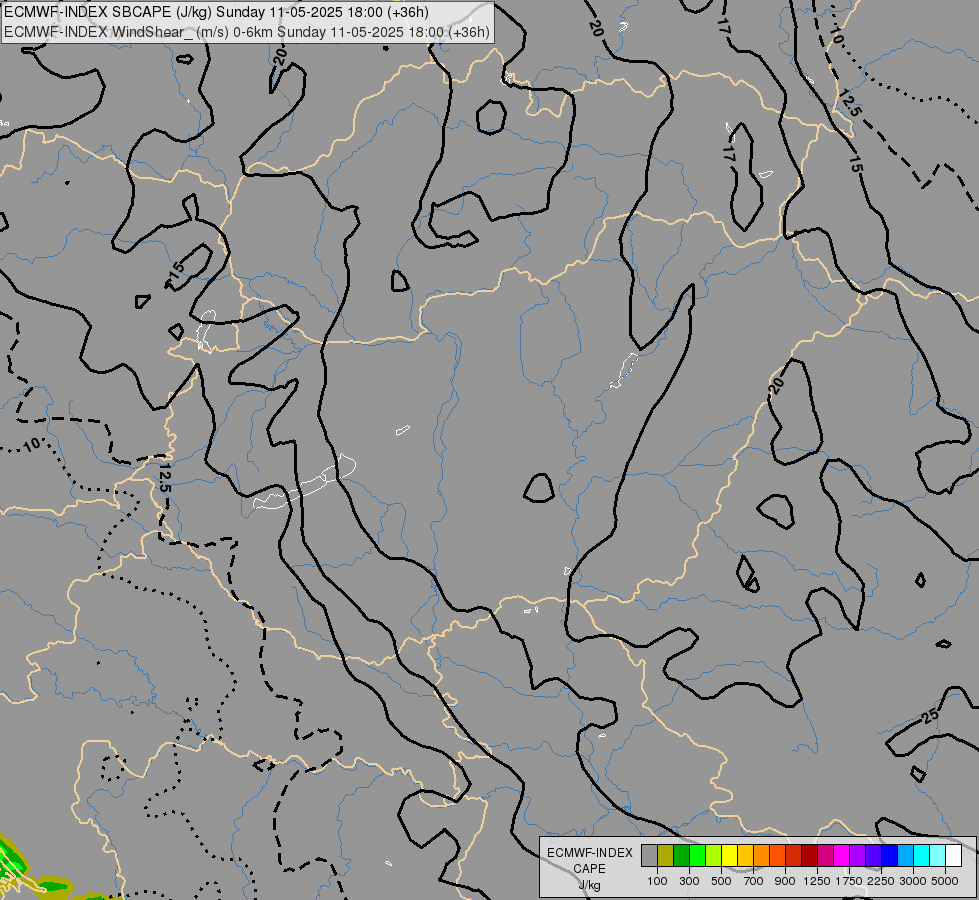Viewport: 979px width, 900px height.
Task: Select the pale cyan legend swatch
Action: 937,856
